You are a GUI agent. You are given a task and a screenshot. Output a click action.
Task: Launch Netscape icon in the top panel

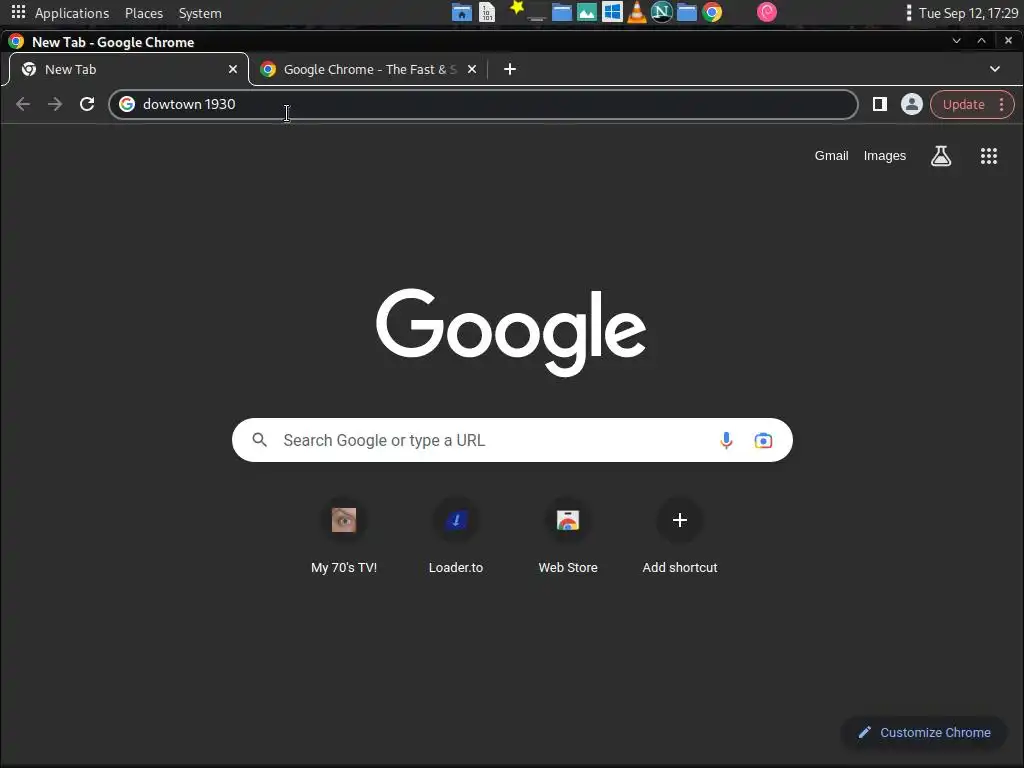pyautogui.click(x=662, y=12)
